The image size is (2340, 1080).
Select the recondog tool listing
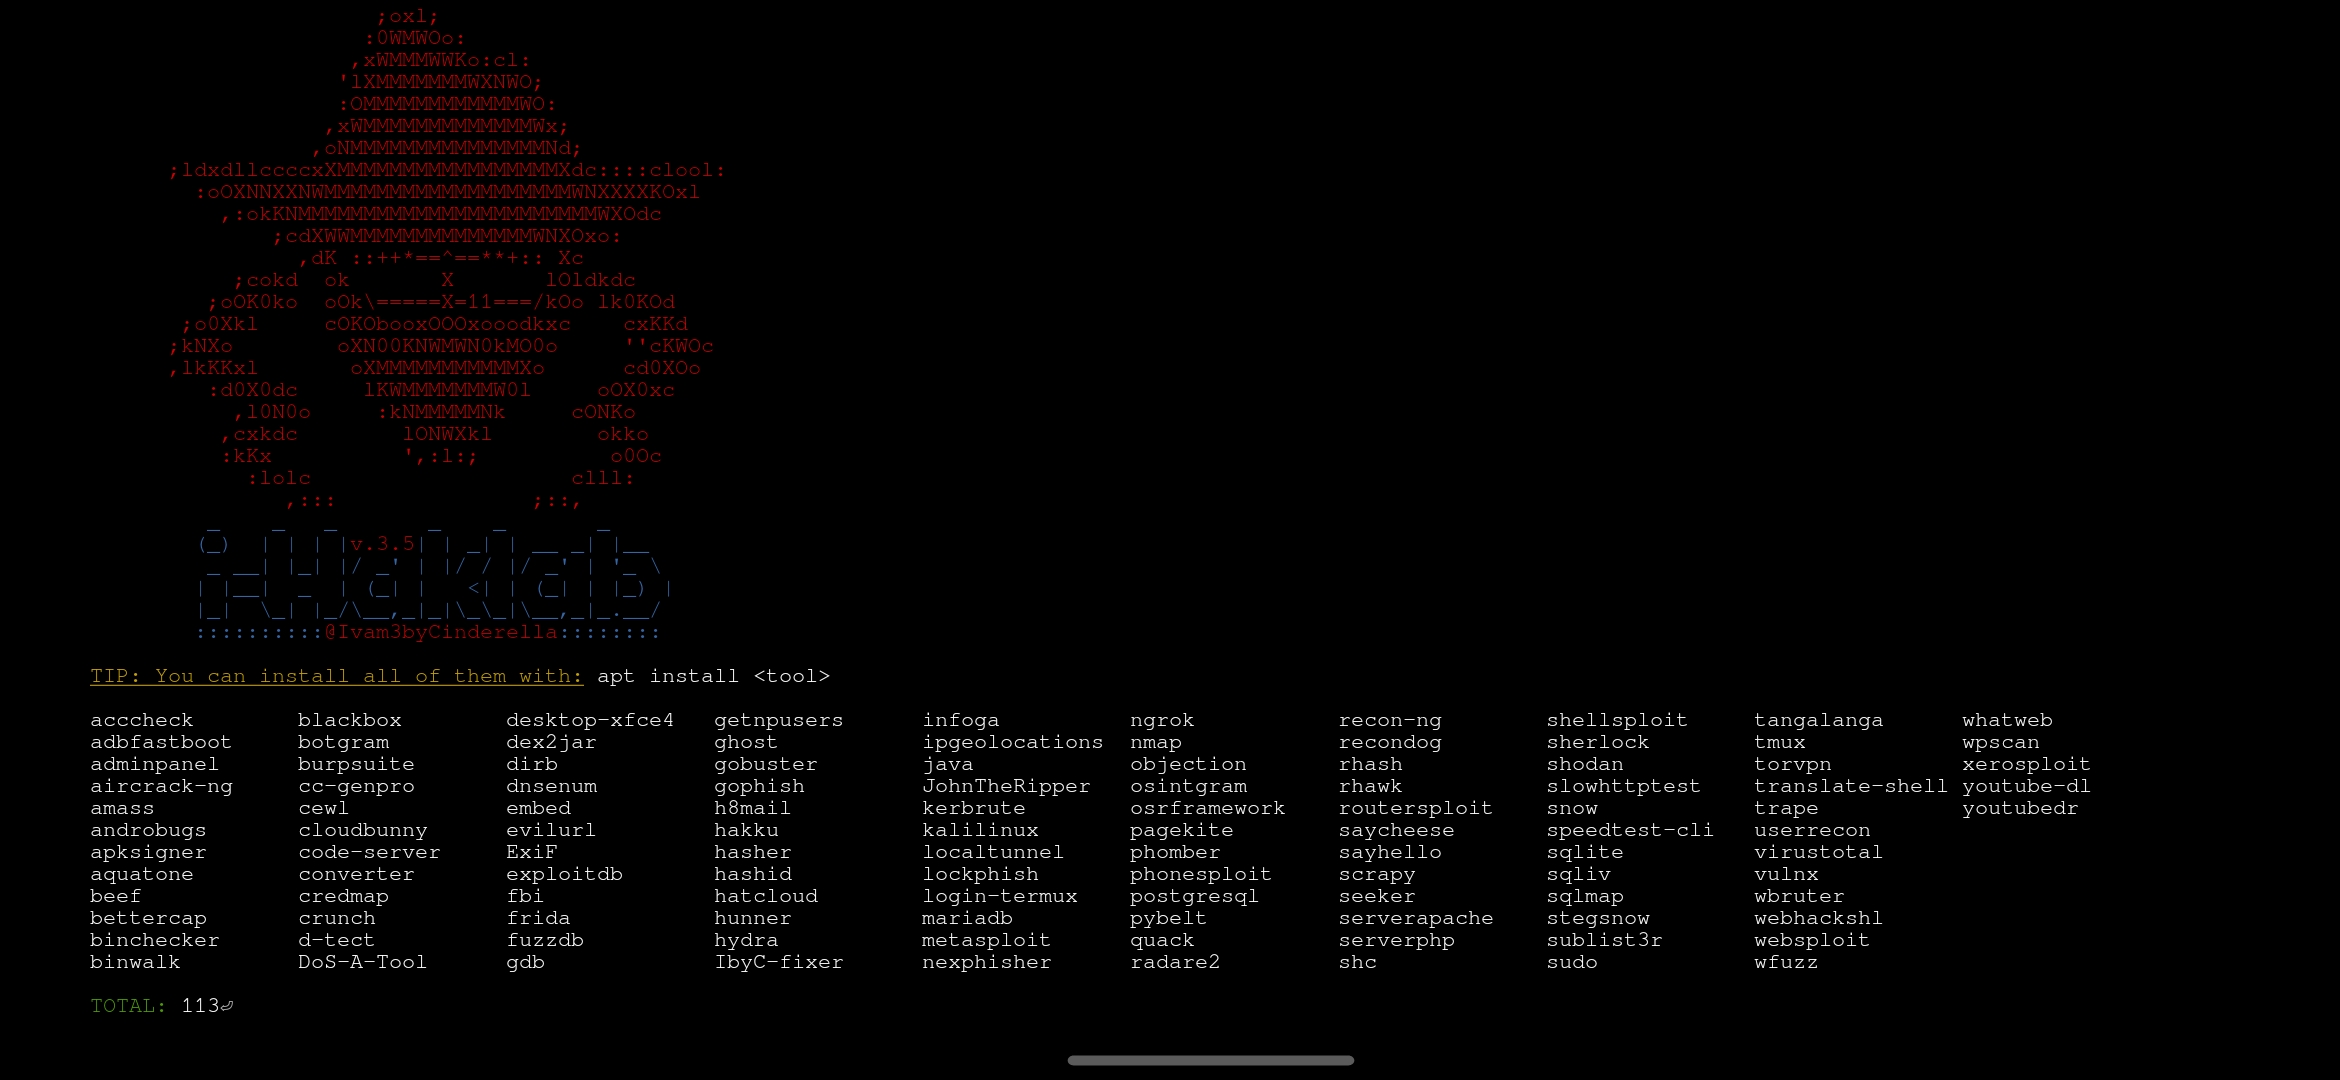click(1386, 741)
